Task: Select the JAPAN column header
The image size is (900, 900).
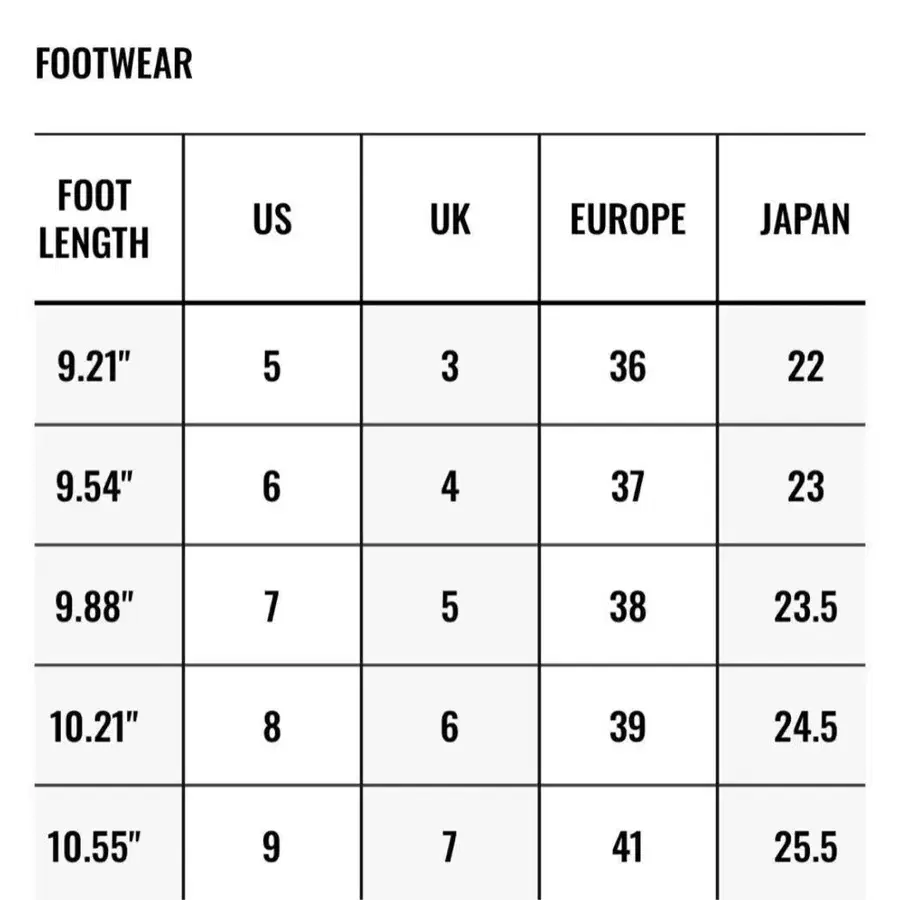Action: (x=805, y=219)
